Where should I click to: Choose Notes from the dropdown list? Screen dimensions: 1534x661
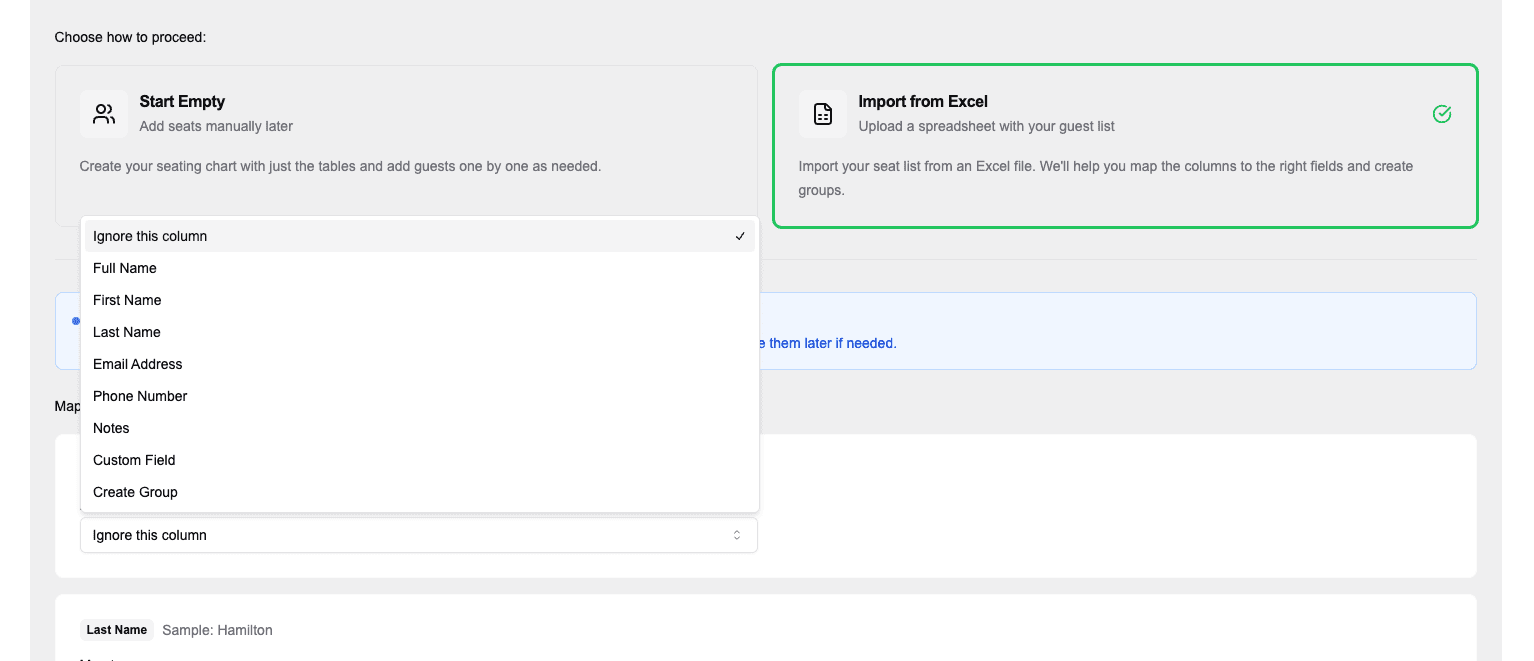point(111,428)
